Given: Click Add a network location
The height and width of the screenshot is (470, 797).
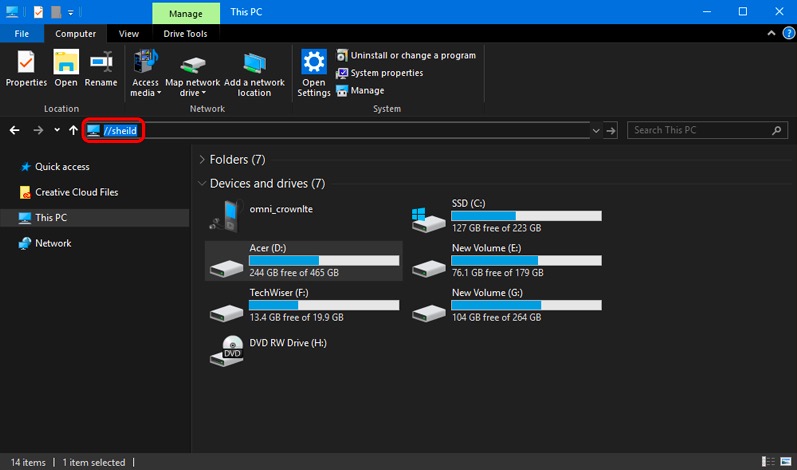Looking at the screenshot, I should tap(254, 74).
